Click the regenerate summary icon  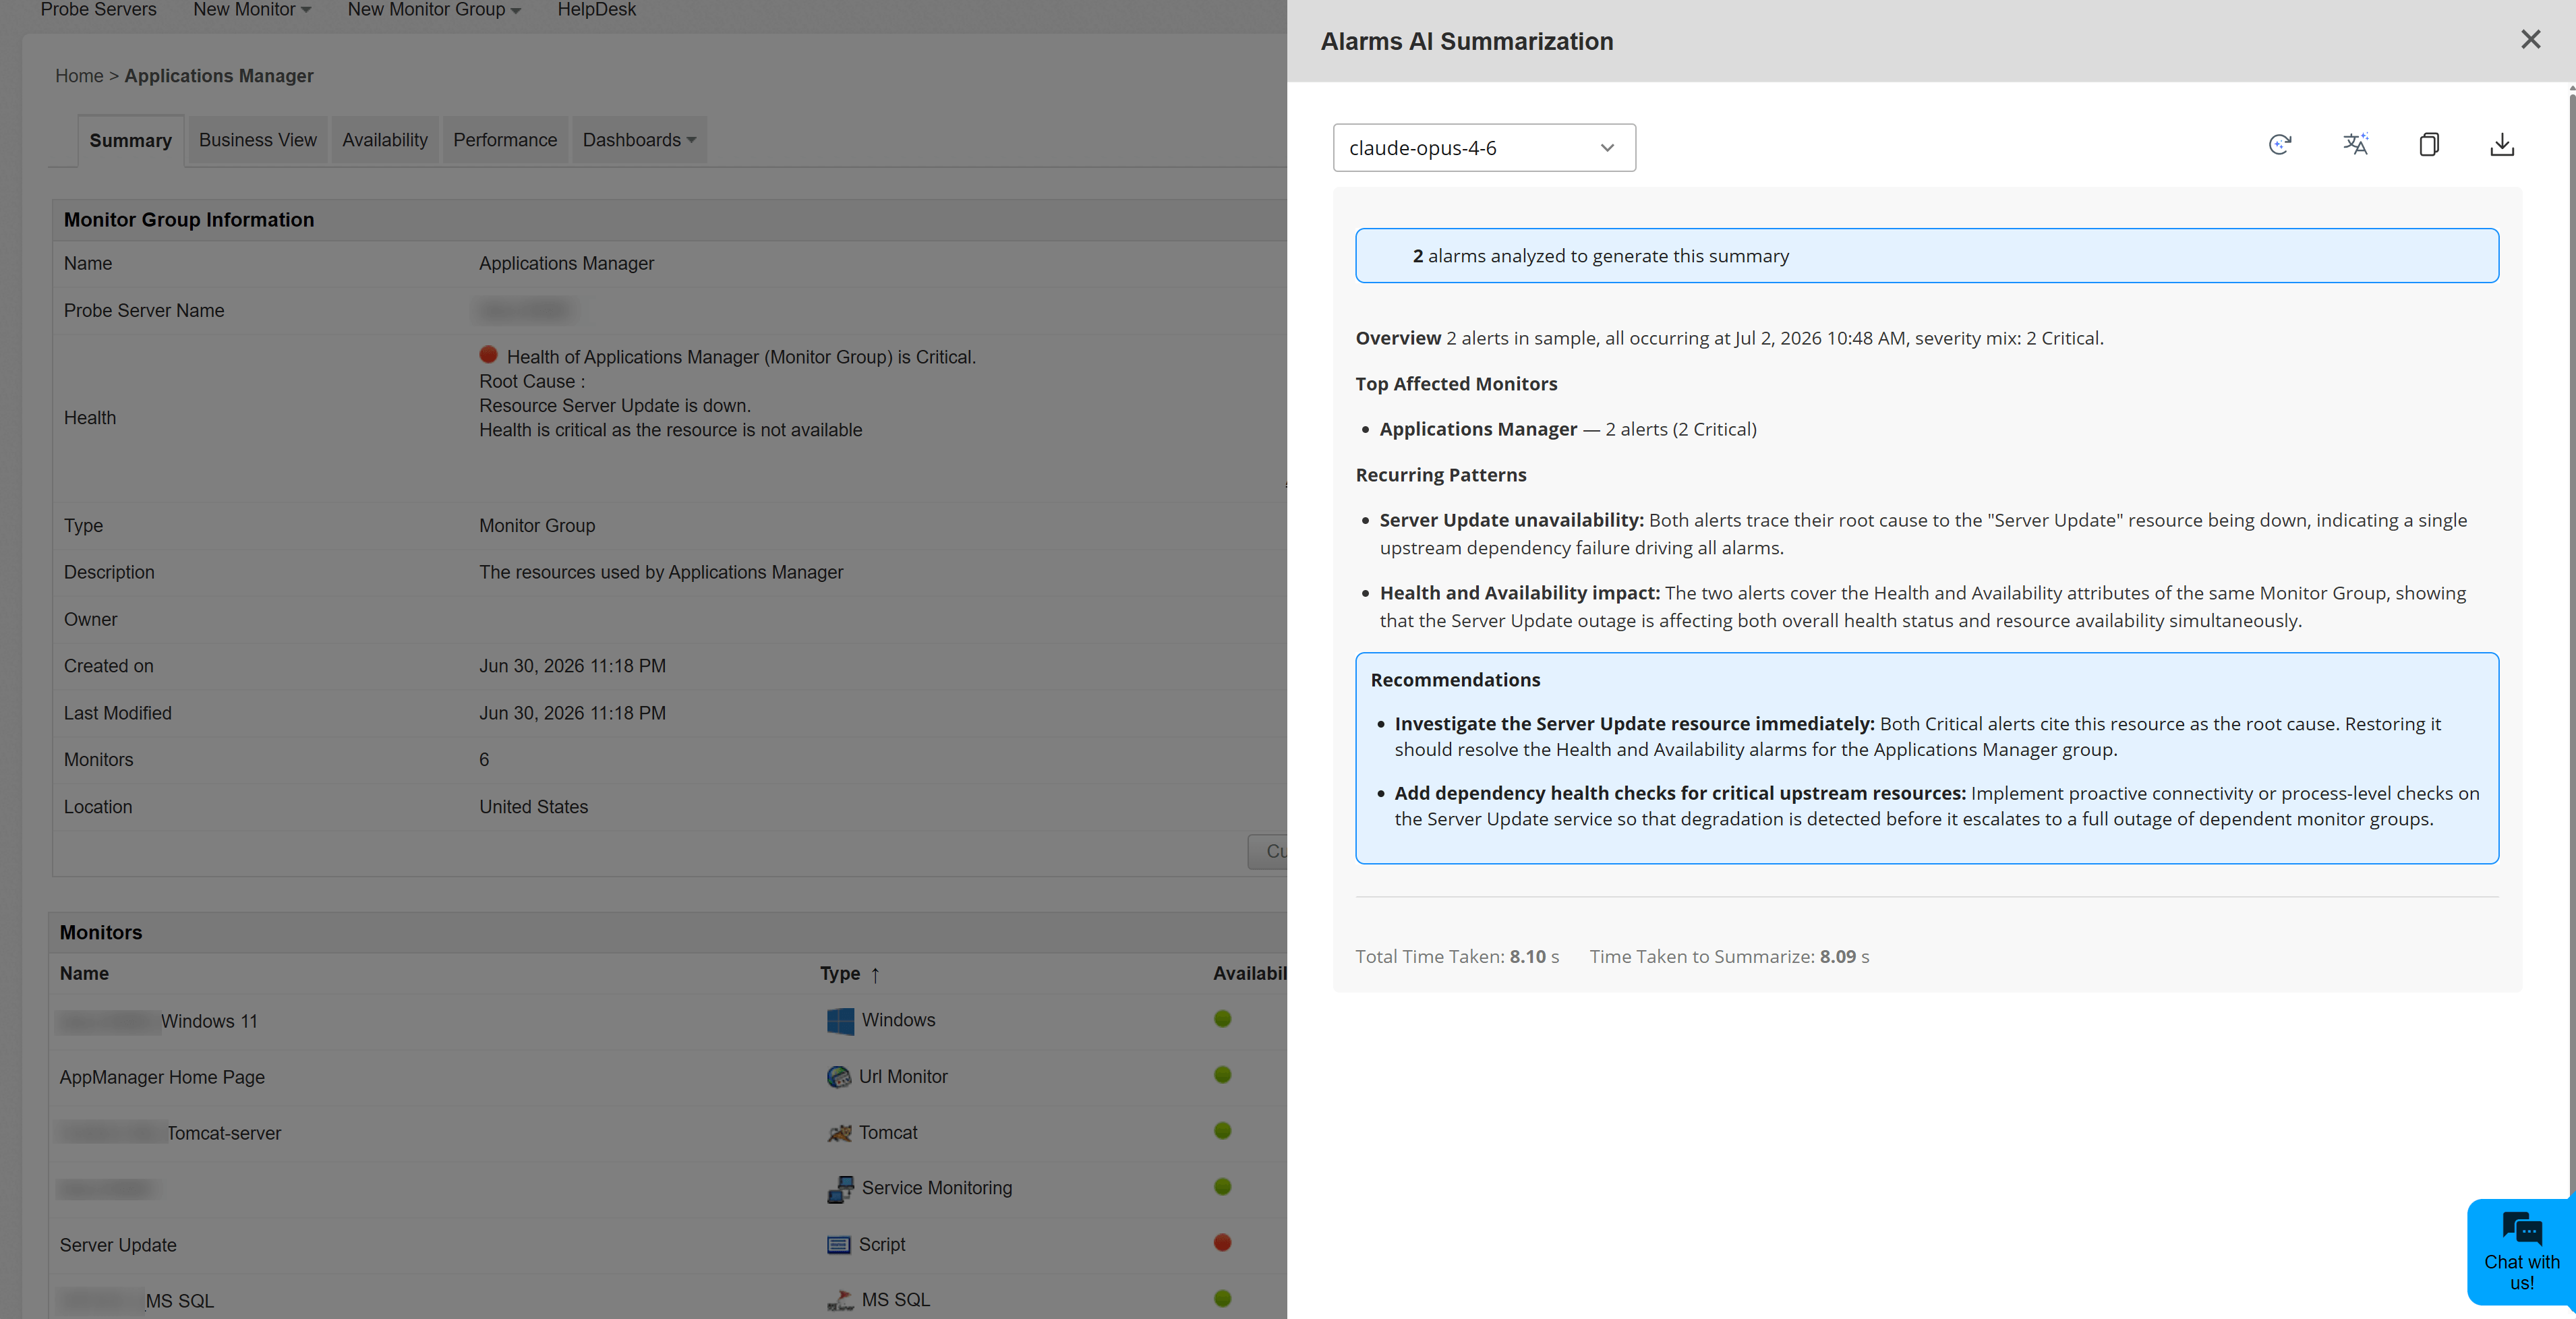pos(2280,145)
